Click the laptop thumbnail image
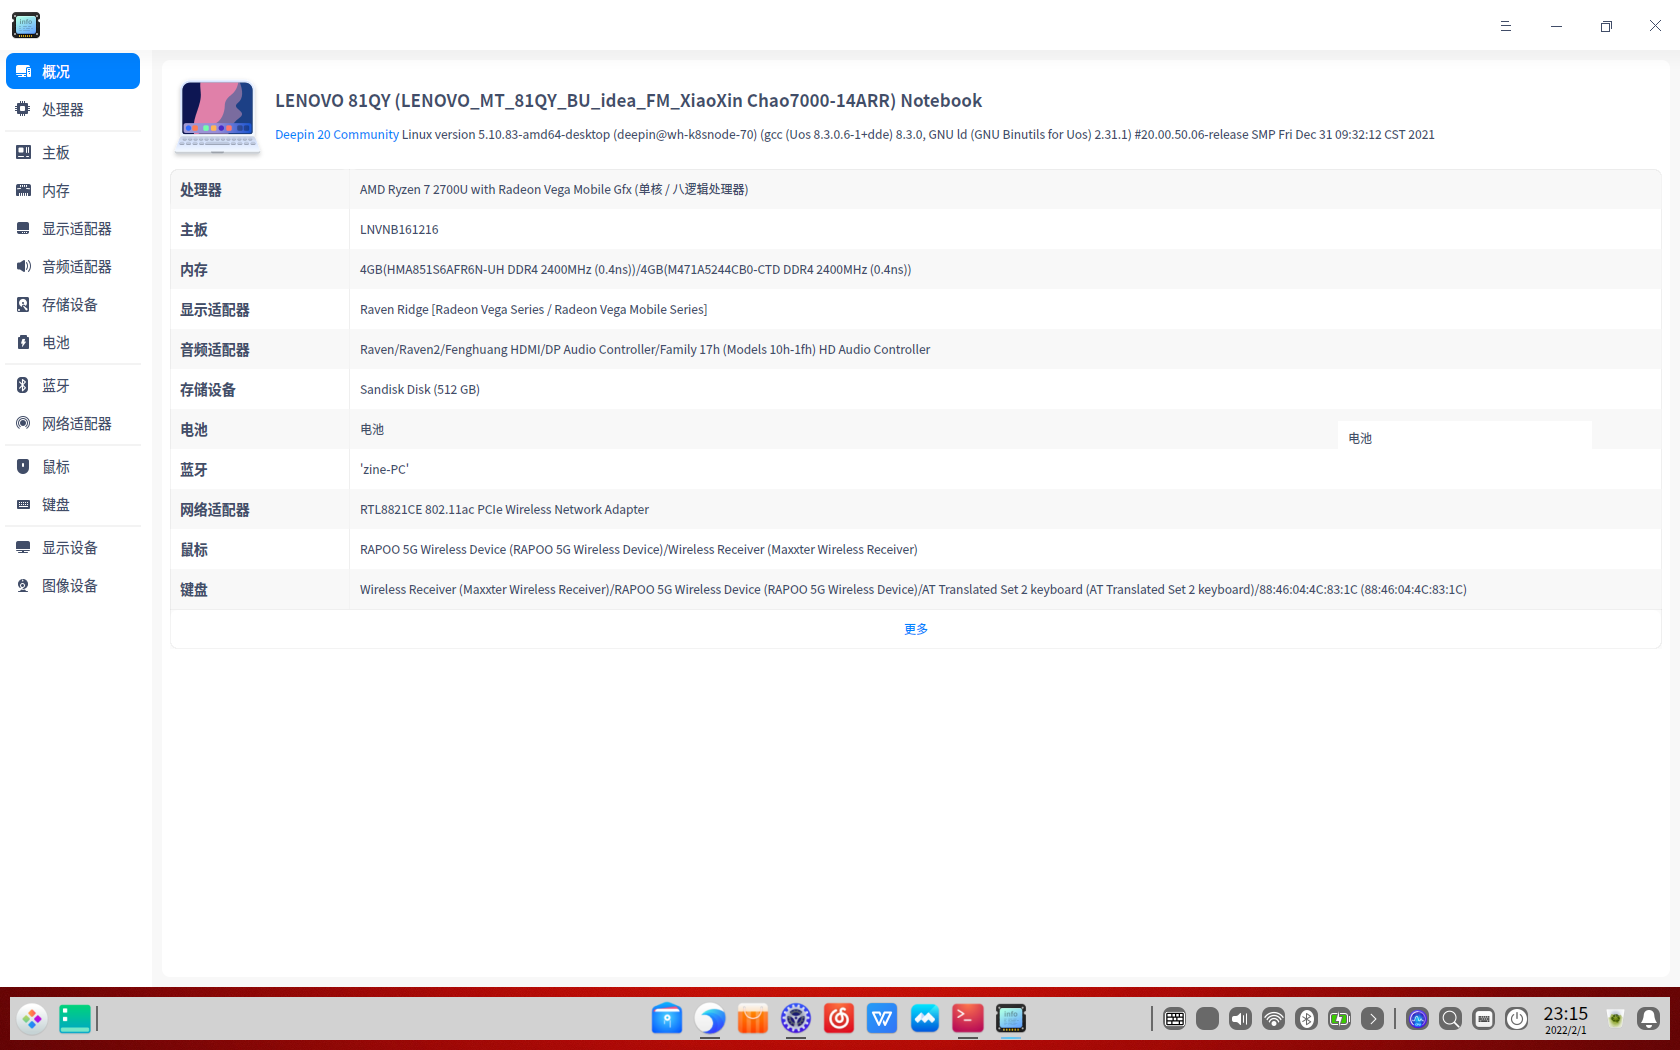The image size is (1680, 1050). coord(217,116)
